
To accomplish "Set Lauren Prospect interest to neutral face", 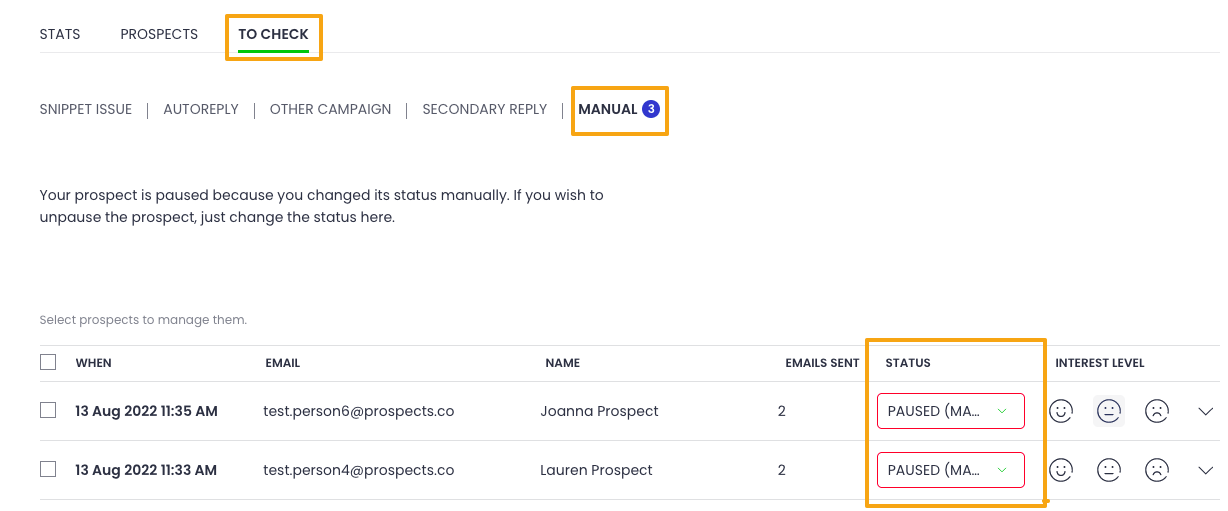I will click(x=1109, y=470).
